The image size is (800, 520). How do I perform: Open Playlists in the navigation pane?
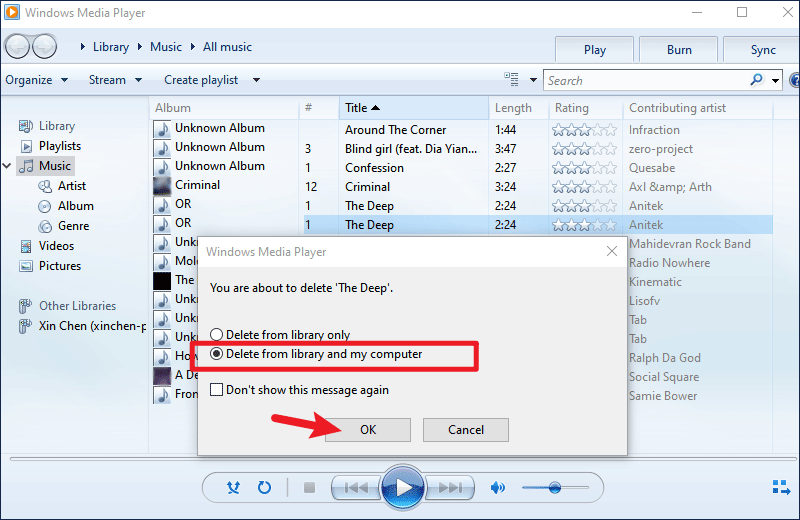click(60, 146)
